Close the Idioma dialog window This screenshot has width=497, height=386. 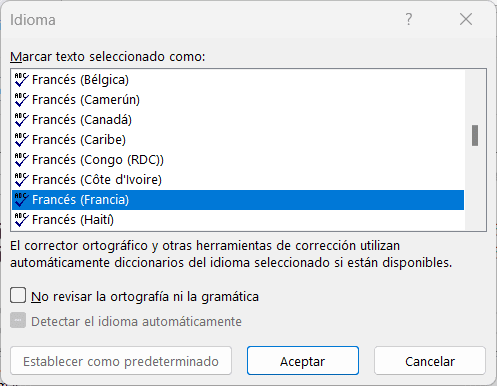pyautogui.click(x=466, y=19)
